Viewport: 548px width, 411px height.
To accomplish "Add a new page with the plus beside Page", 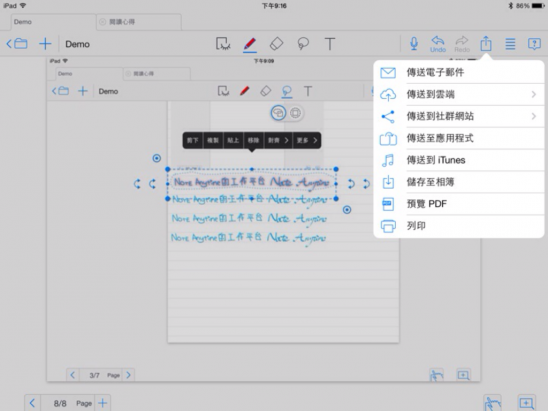I will [103, 403].
